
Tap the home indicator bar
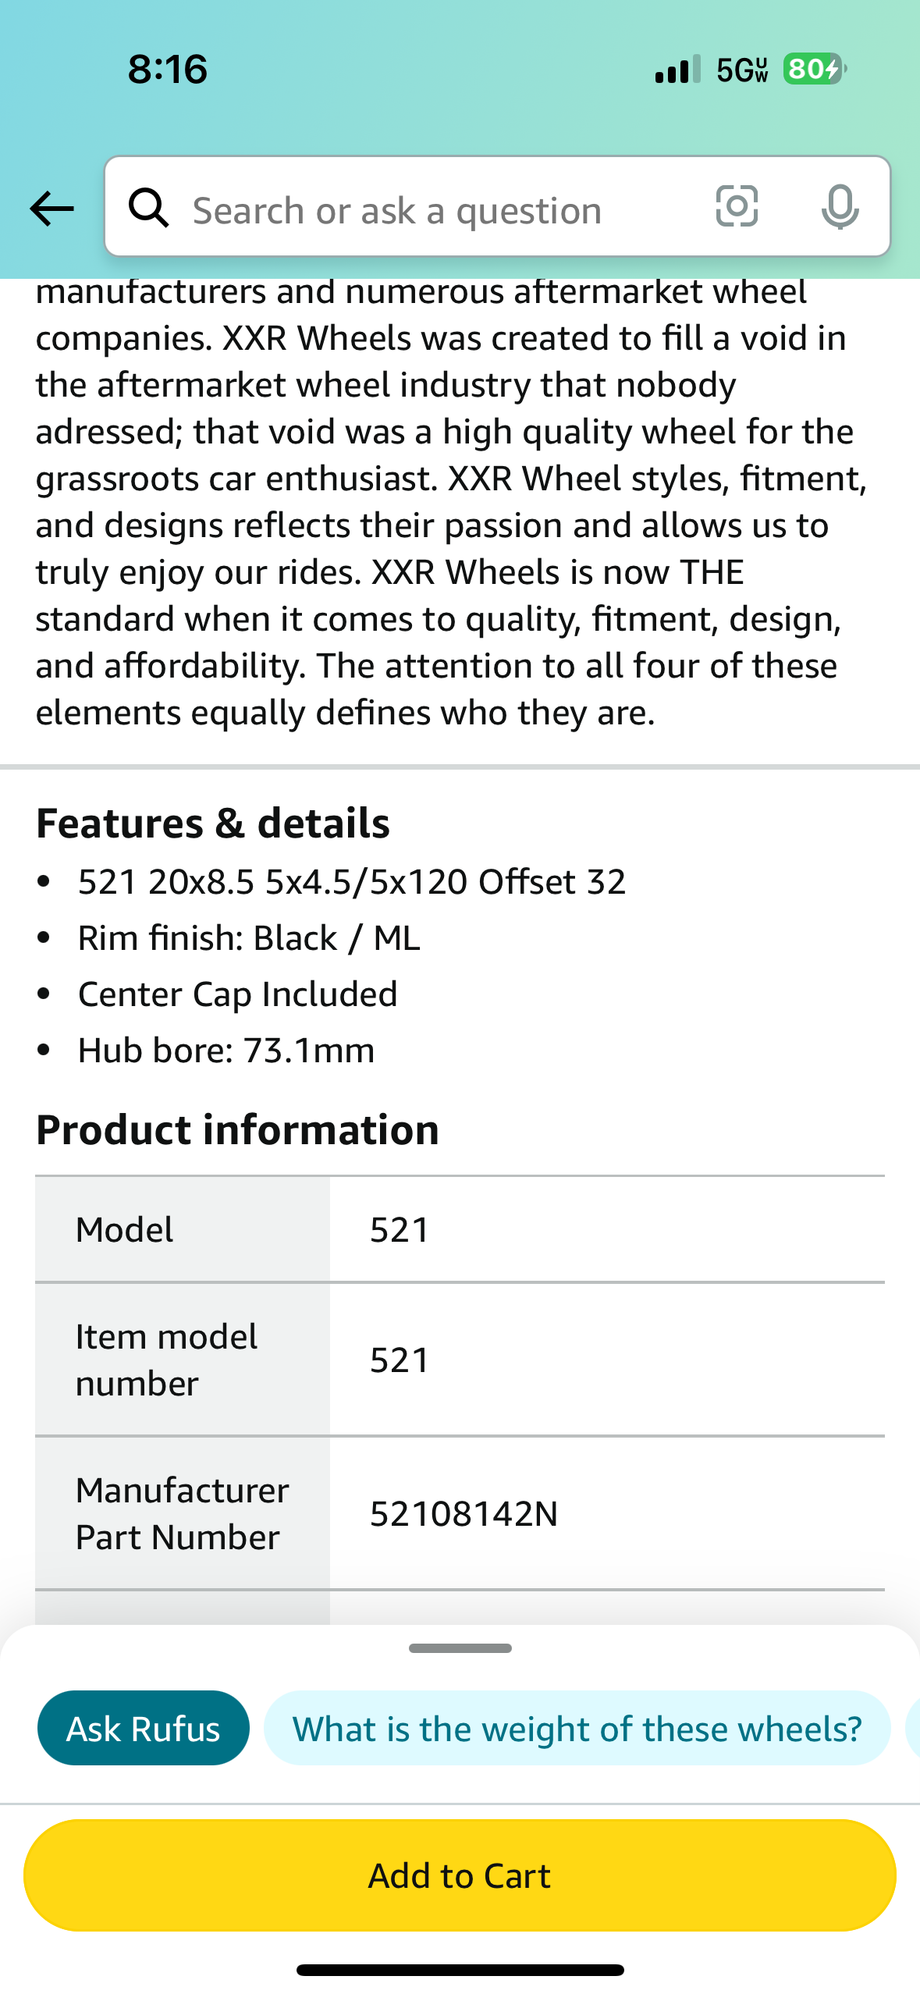[460, 1970]
